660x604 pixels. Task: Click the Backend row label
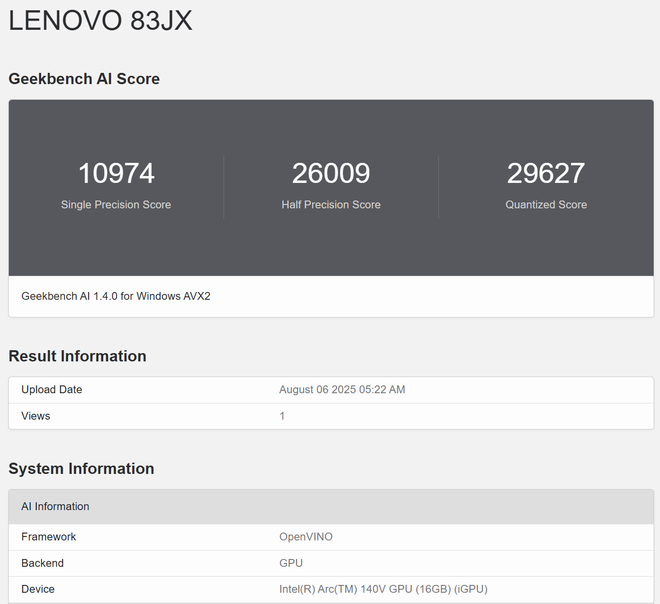coord(43,563)
